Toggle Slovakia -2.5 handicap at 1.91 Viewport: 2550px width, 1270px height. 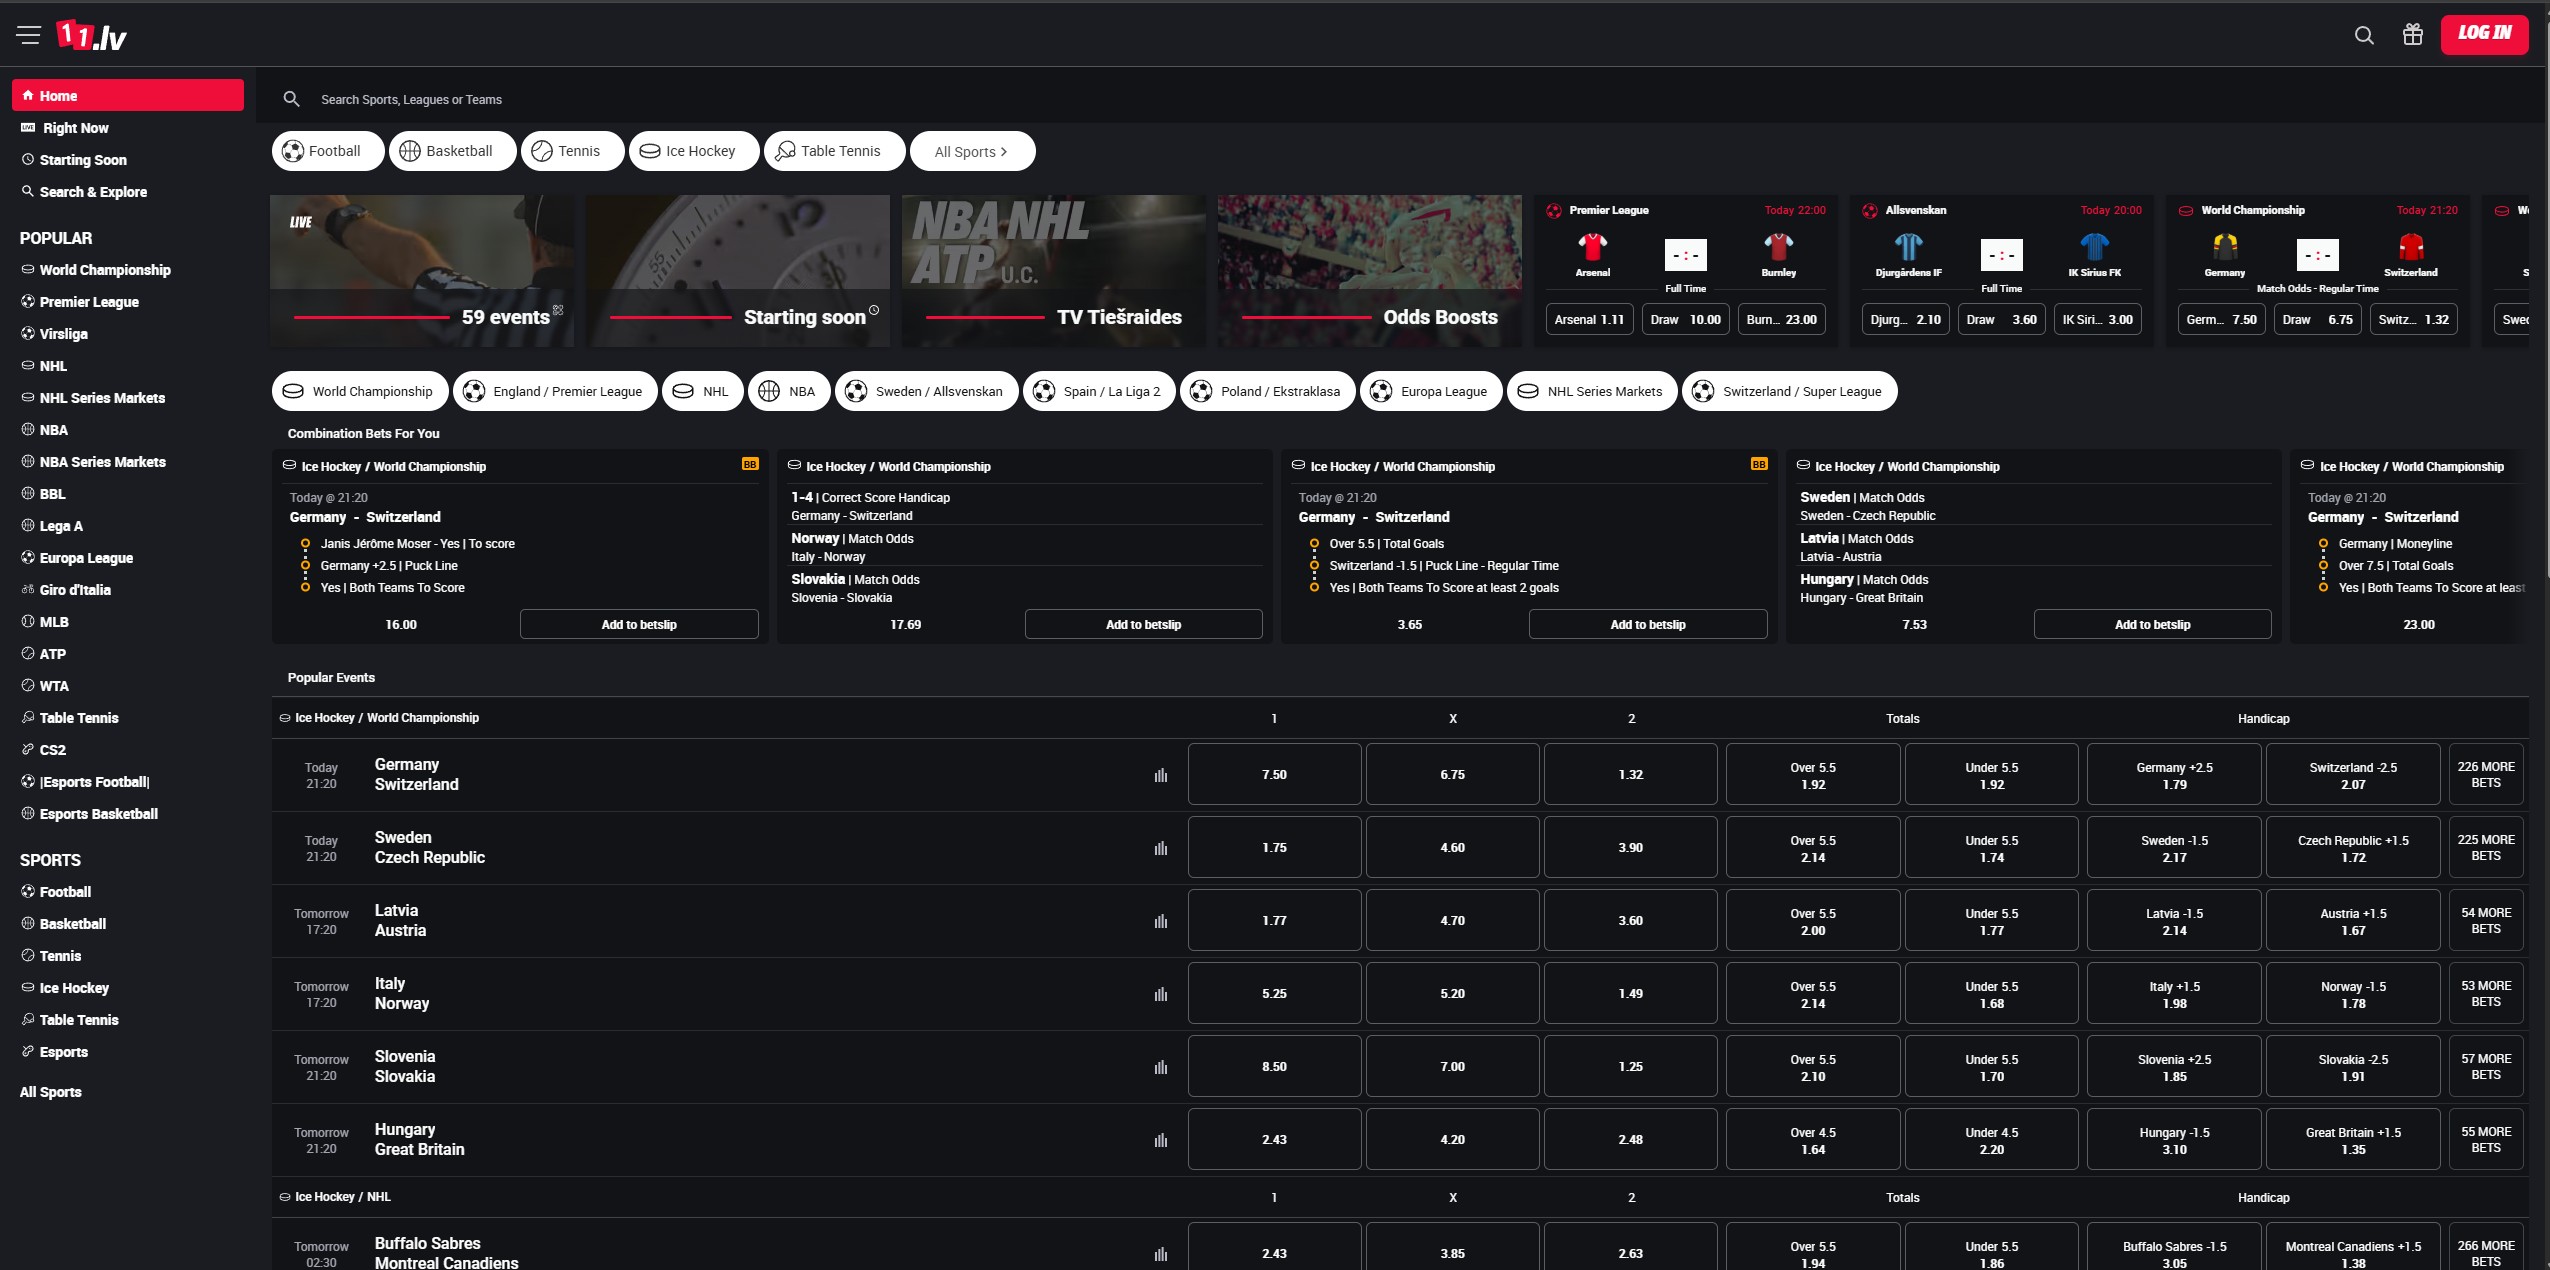[2352, 1067]
